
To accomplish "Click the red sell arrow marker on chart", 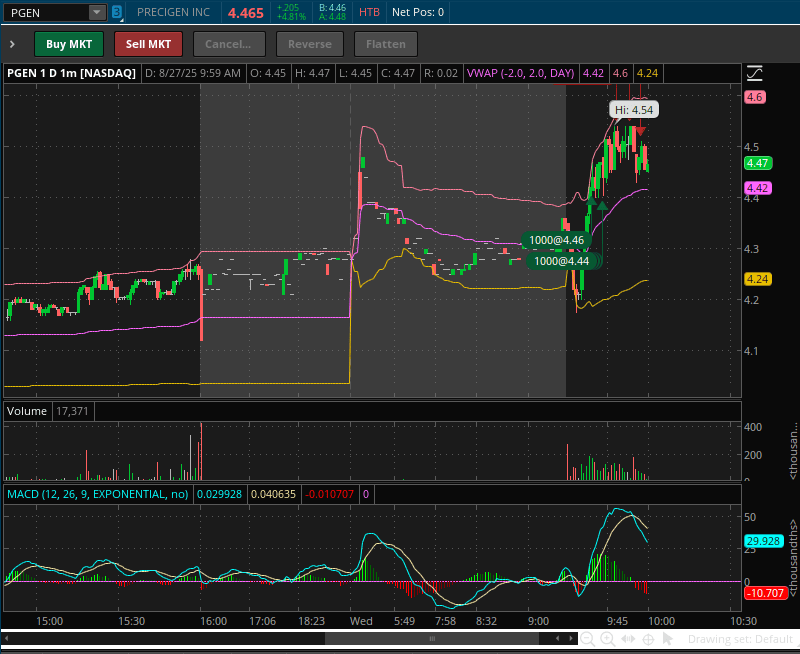I will pos(641,131).
